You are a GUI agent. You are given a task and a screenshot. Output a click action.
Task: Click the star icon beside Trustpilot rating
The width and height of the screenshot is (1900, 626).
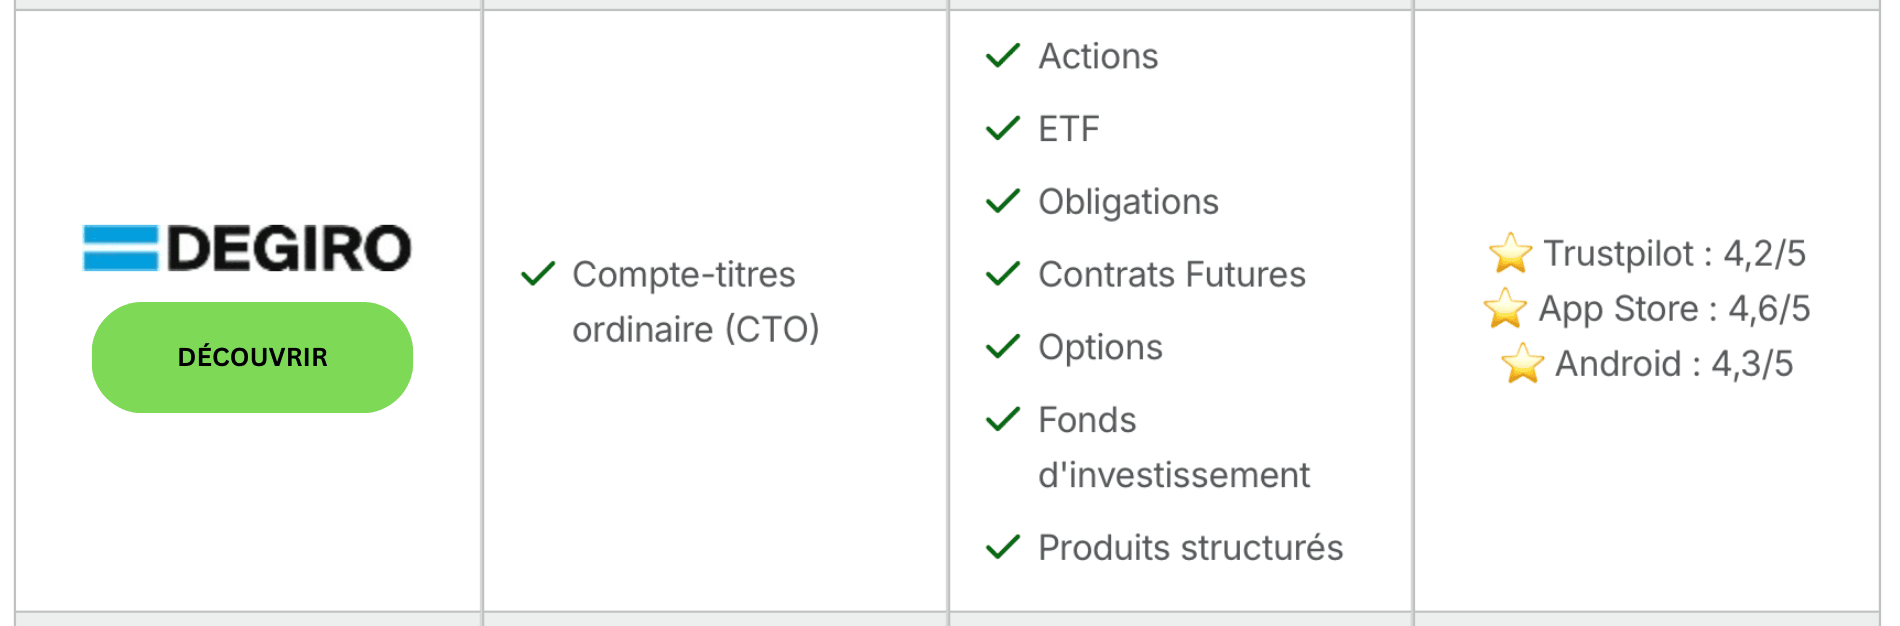click(x=1510, y=253)
